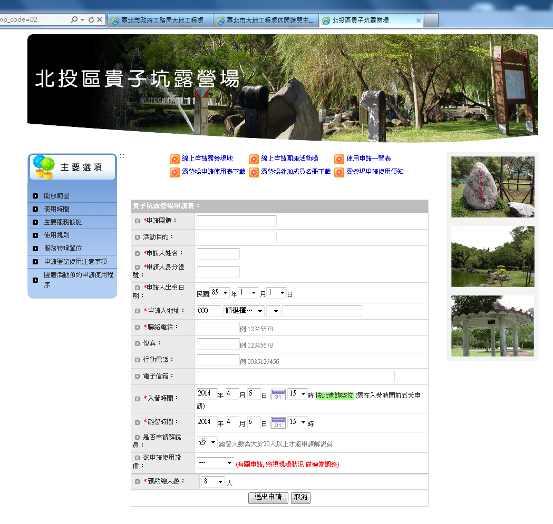Image resolution: width=553 pixels, height=524 pixels.
Task: Open the total people dropdown showing 8
Action: pos(213,481)
